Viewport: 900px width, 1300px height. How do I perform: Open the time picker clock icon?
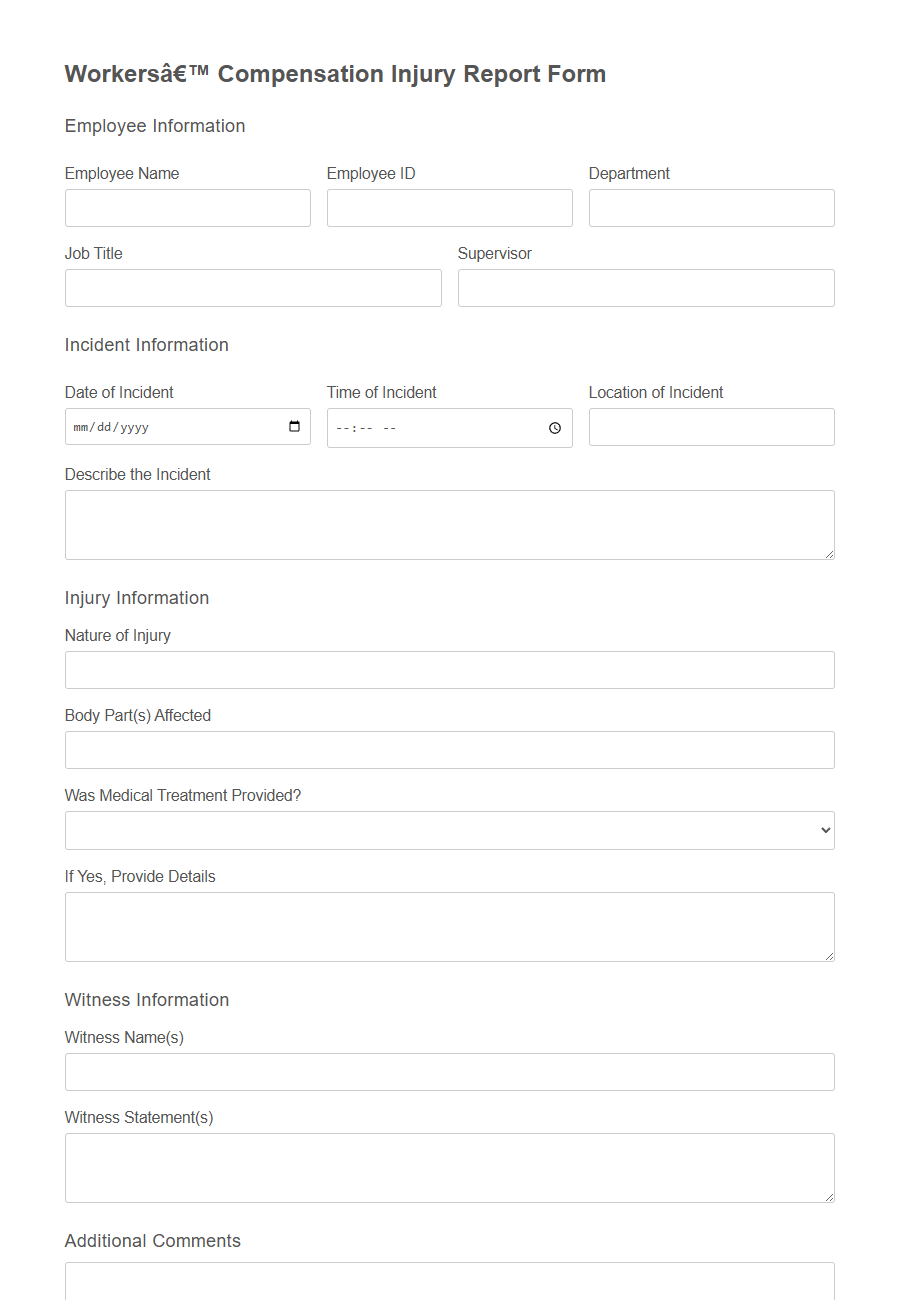pos(555,428)
